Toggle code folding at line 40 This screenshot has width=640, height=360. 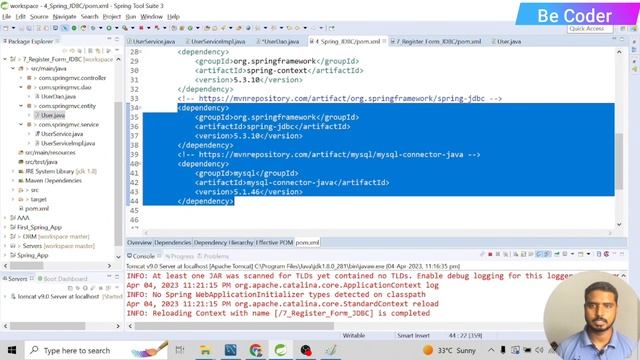(x=140, y=164)
